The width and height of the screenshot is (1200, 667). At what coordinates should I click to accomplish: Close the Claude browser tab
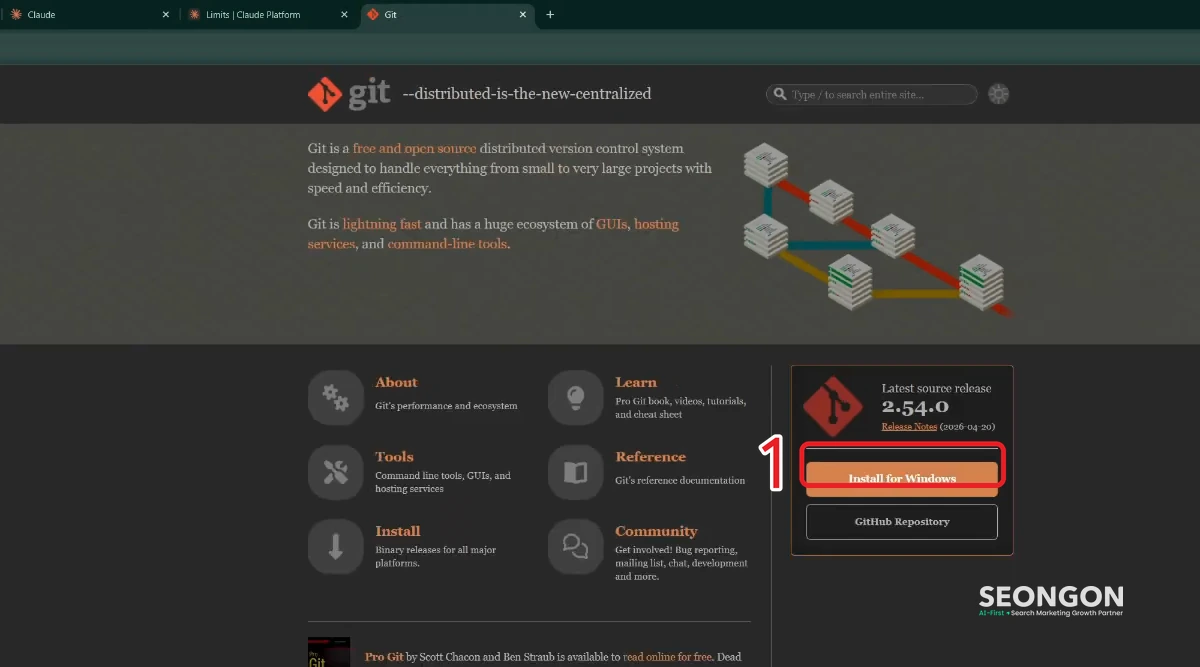pyautogui.click(x=166, y=15)
